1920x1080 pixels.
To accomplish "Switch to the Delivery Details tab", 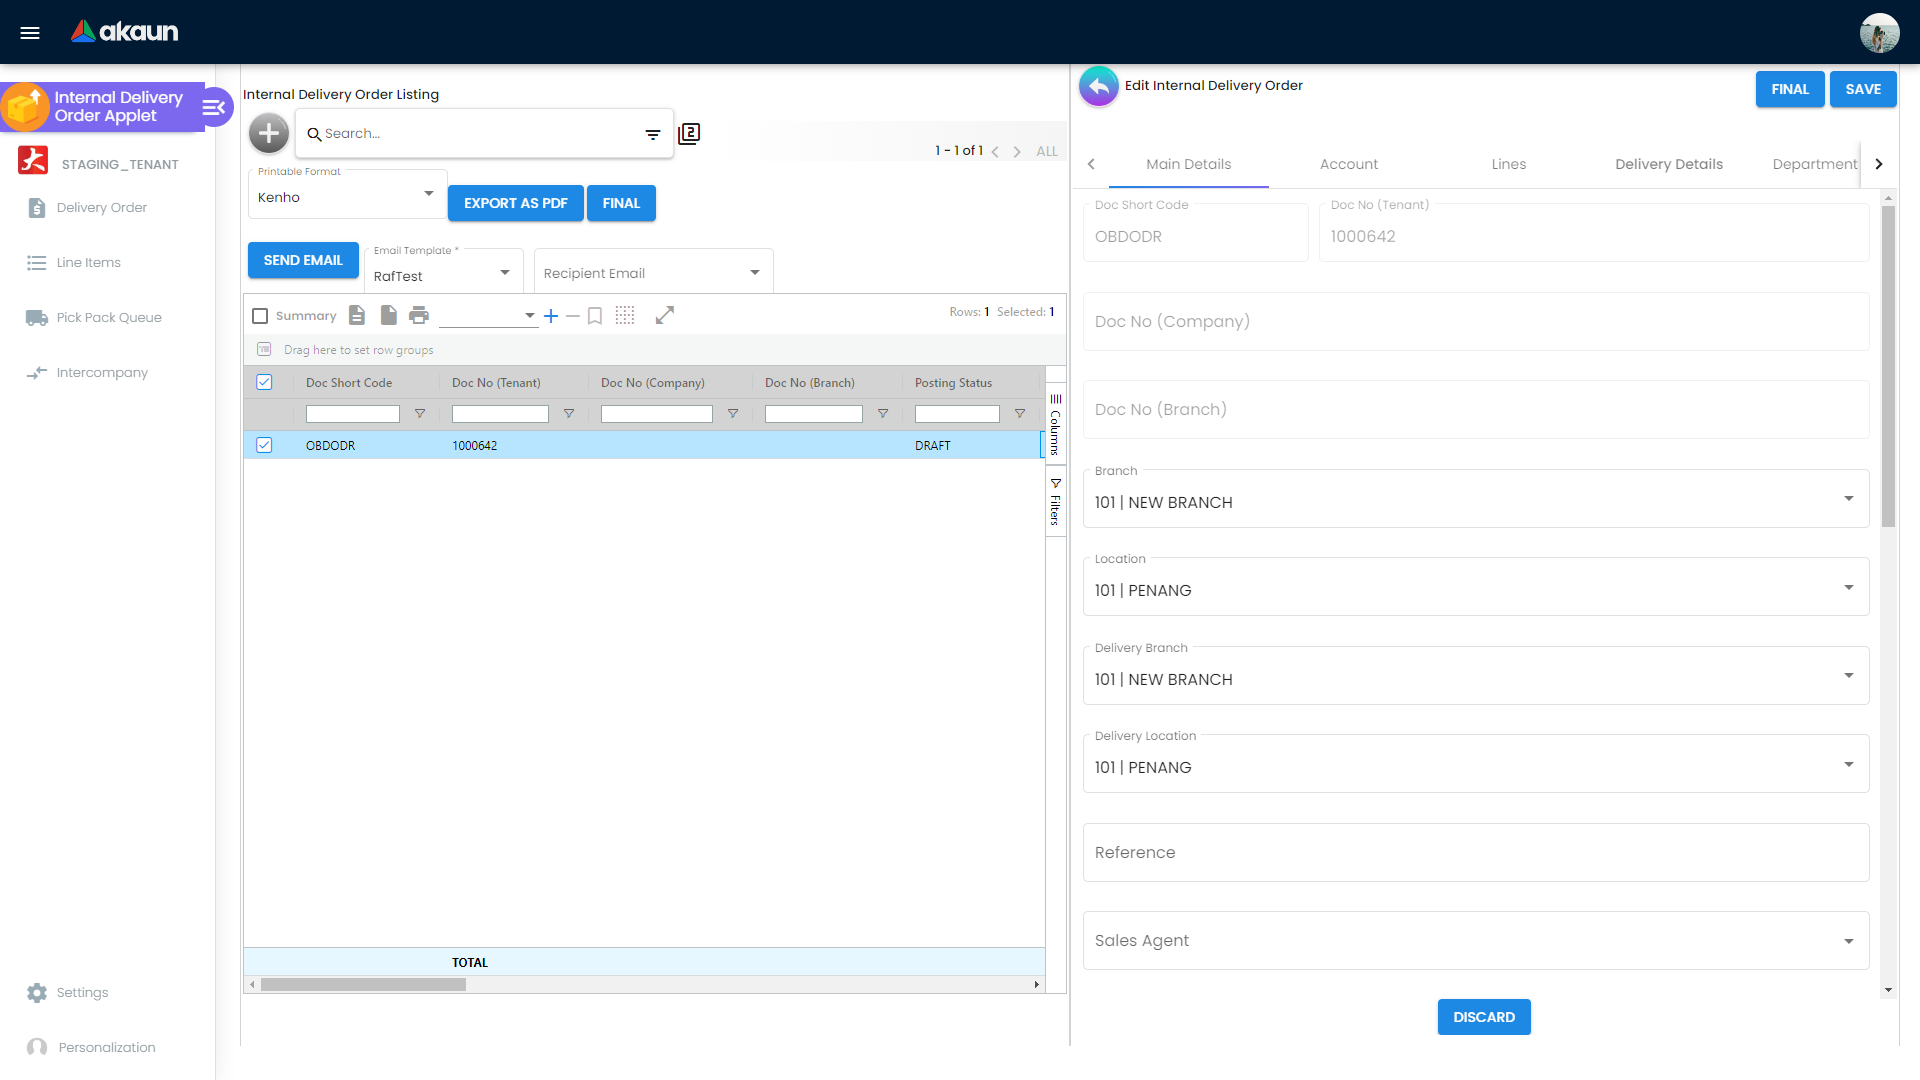I will click(1668, 164).
